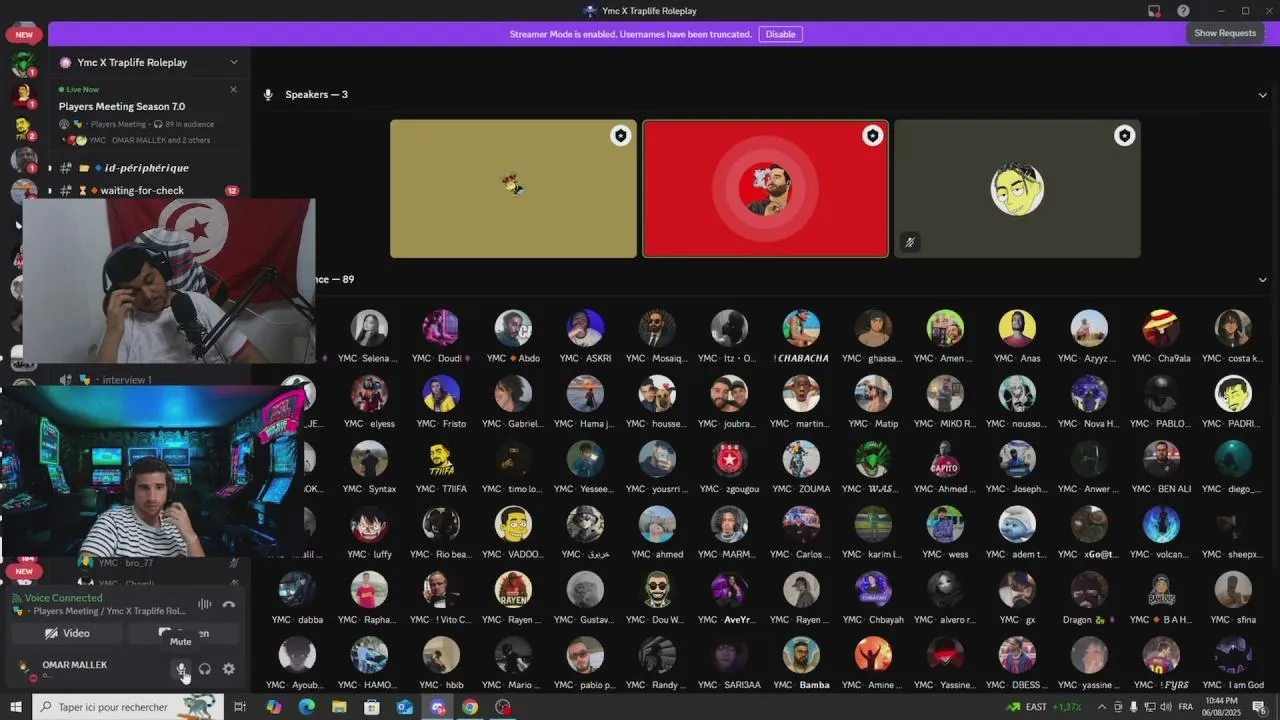Viewport: 1280px width, 720px height.
Task: Collapse the Speakers section chevron
Action: click(x=1262, y=95)
